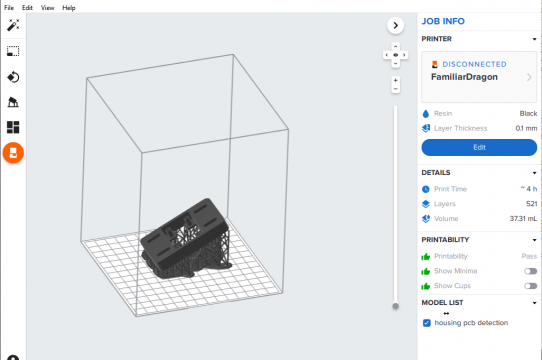This screenshot has height=360, width=542.
Task: Uncheck the housing pcb detection checkbox
Action: [x=427, y=323]
